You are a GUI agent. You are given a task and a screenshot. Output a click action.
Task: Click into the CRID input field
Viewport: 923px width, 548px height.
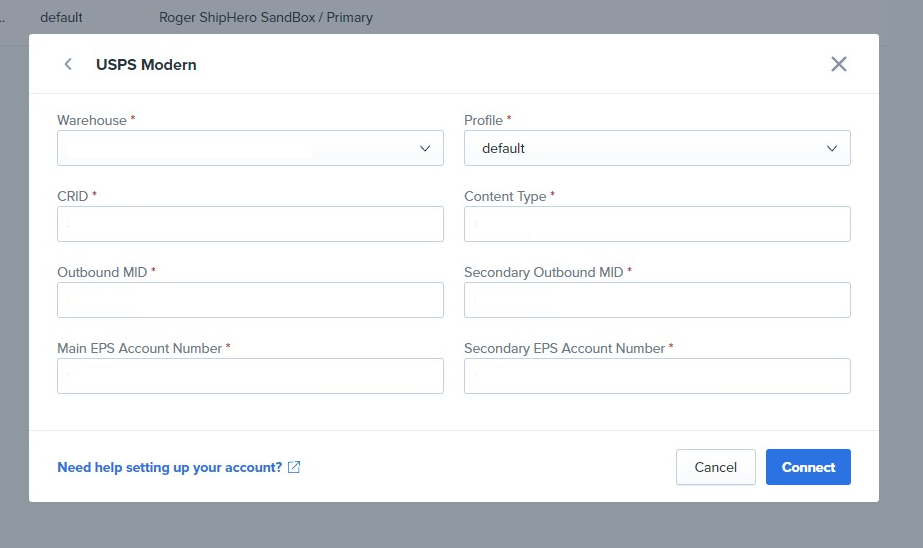pyautogui.click(x=250, y=224)
